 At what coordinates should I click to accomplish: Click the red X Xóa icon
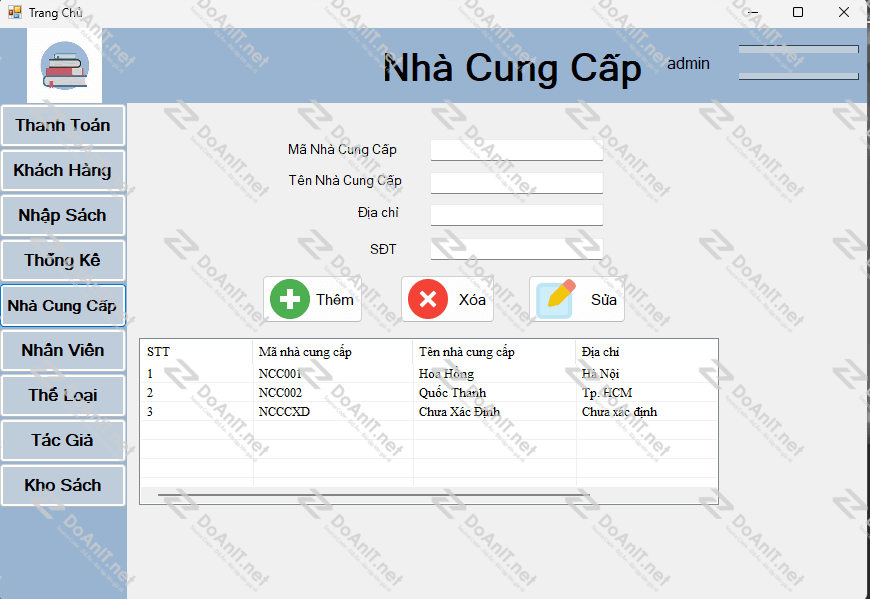pyautogui.click(x=428, y=299)
